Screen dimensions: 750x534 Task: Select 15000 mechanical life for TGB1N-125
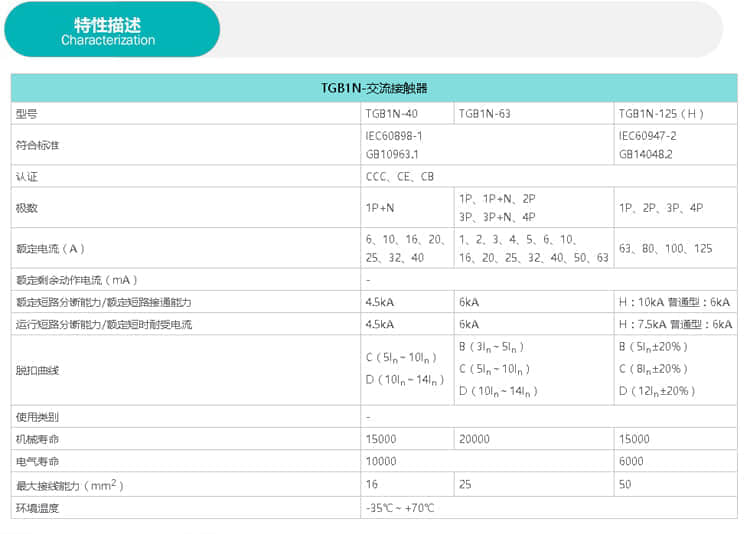[634, 439]
